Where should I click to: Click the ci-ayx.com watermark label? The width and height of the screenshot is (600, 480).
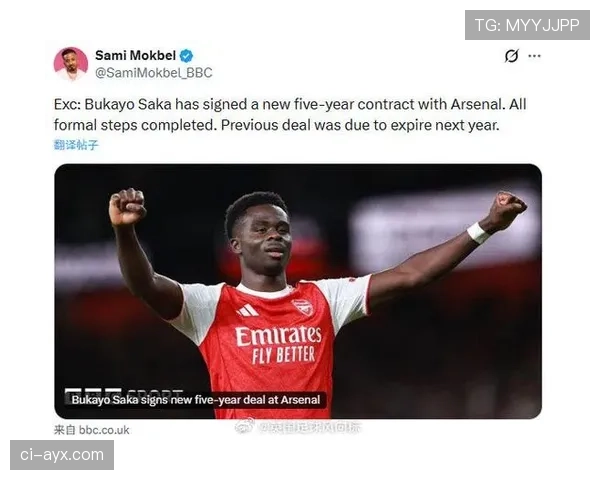point(62,455)
